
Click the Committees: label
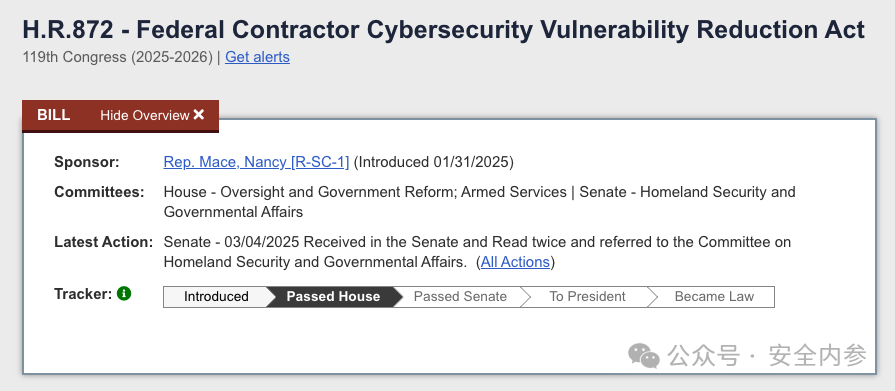click(x=99, y=192)
